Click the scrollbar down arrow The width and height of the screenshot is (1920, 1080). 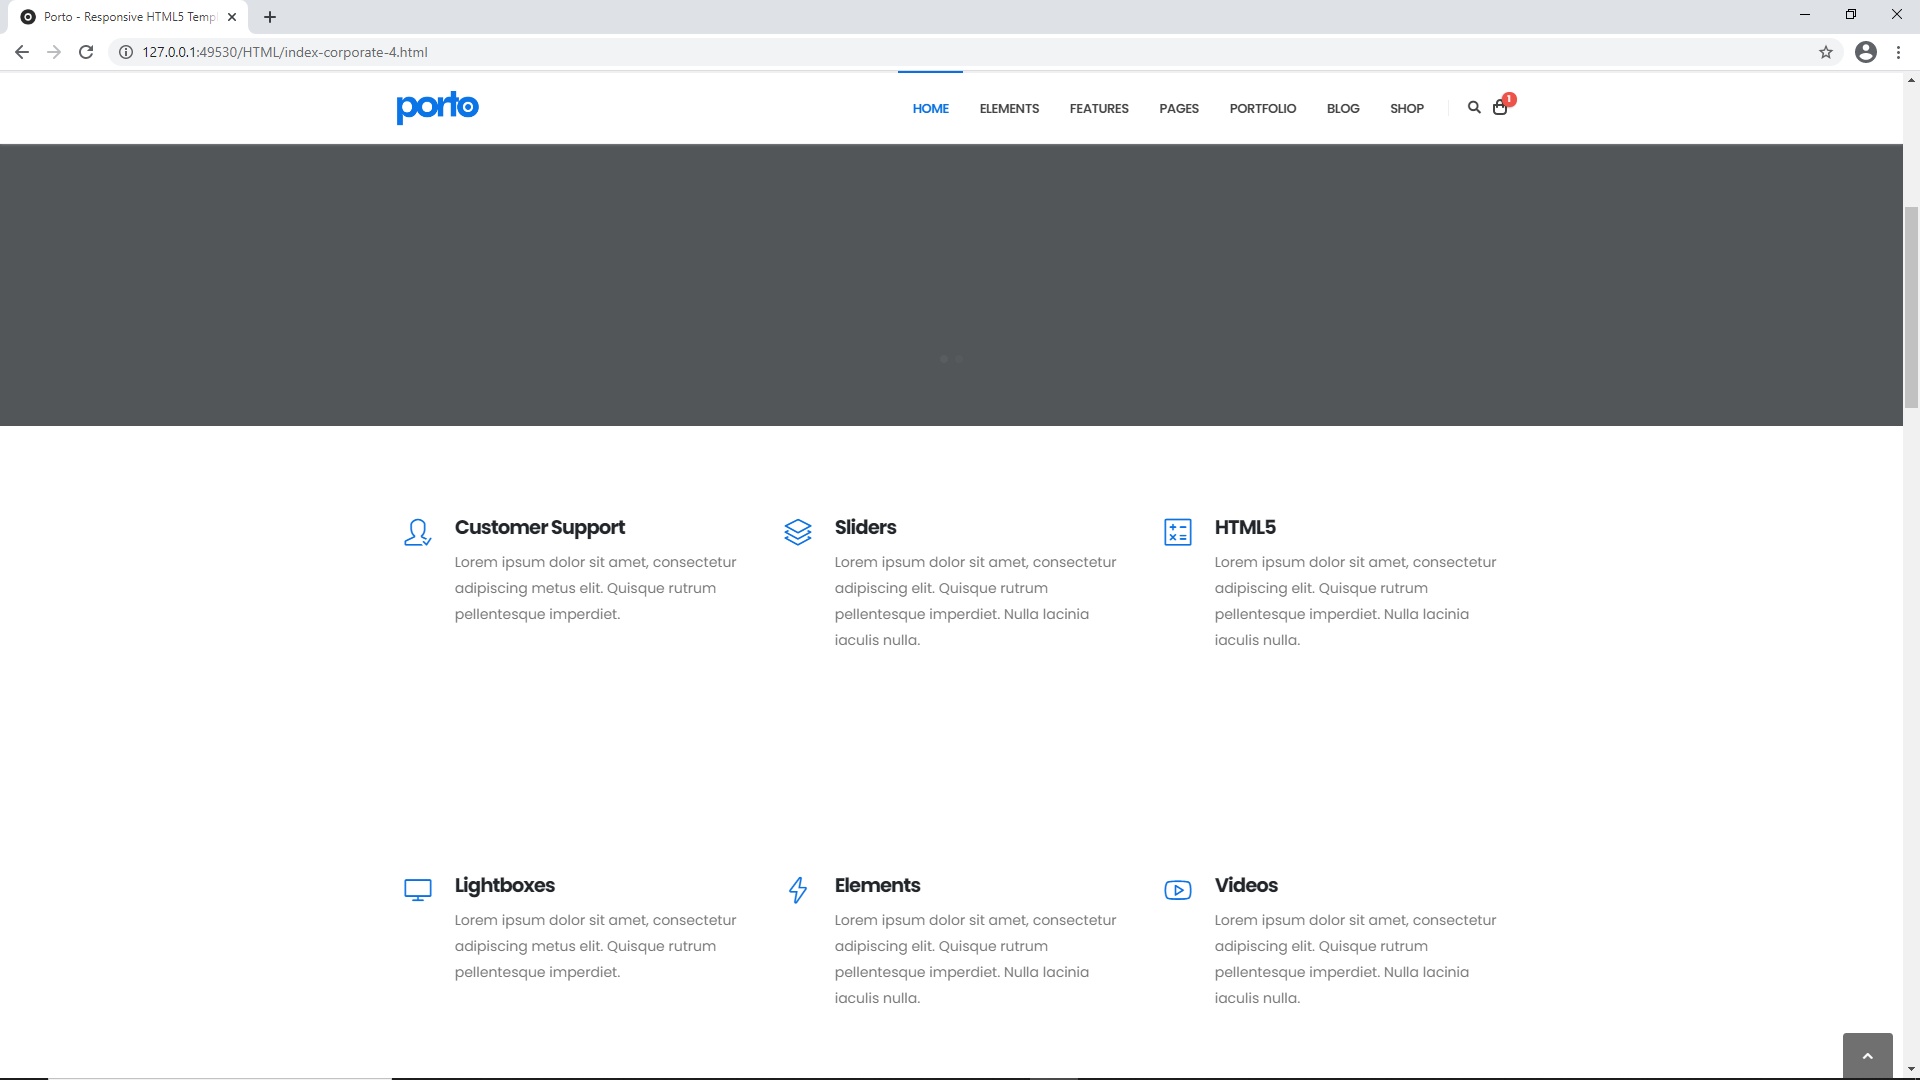1911,1070
